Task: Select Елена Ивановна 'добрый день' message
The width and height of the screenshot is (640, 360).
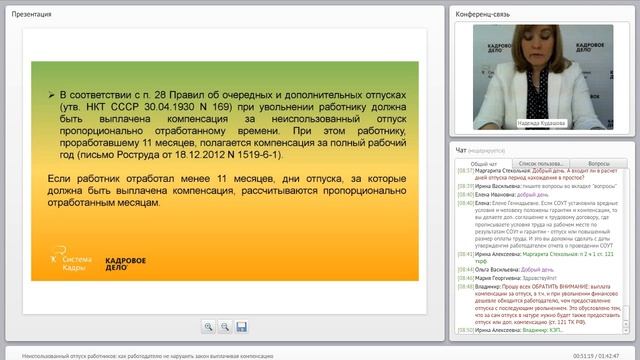Action: (503, 195)
